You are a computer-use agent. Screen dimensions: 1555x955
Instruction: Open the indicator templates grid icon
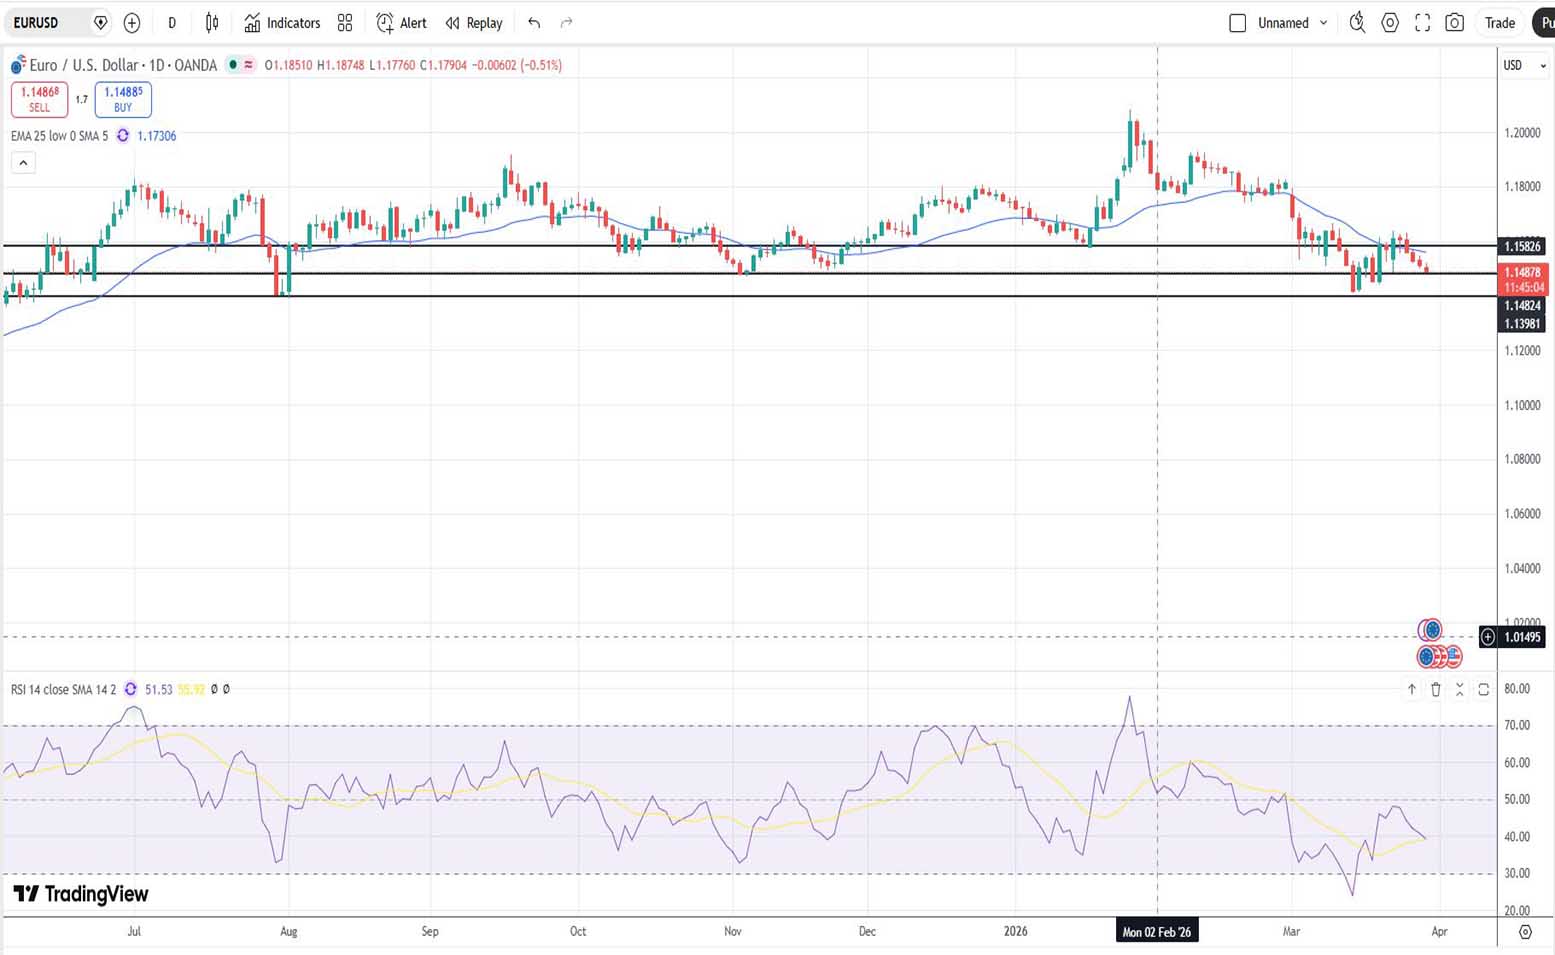[345, 23]
